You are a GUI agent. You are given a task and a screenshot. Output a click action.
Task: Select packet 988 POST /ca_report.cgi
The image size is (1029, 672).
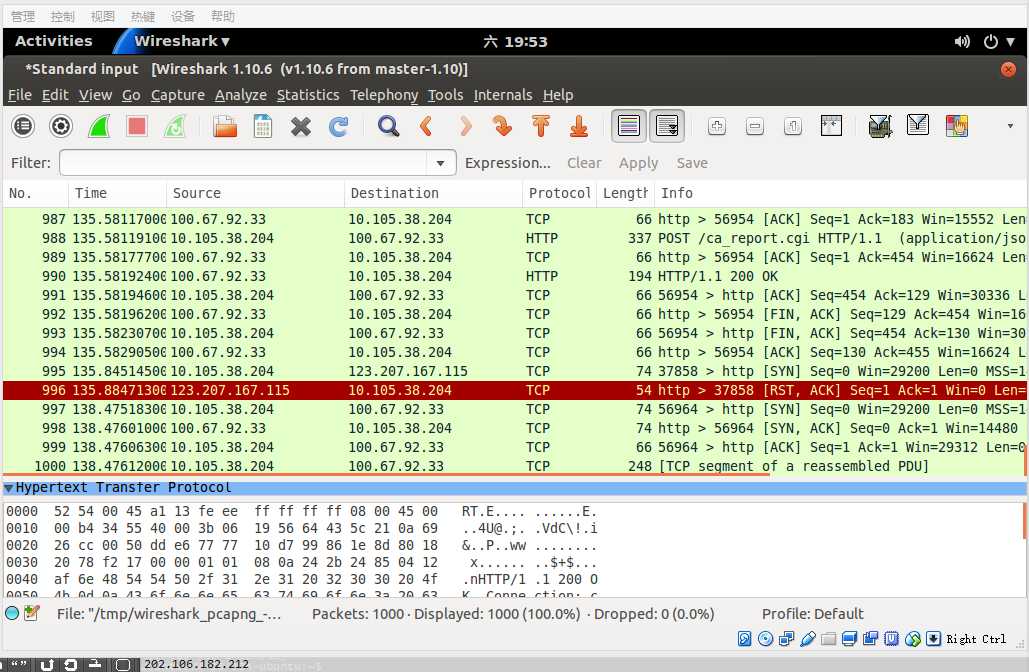tap(514, 238)
